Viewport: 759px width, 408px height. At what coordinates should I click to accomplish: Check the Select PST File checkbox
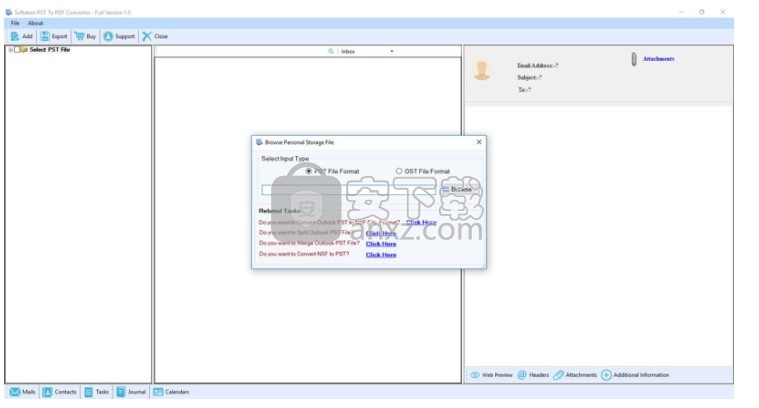point(17,50)
